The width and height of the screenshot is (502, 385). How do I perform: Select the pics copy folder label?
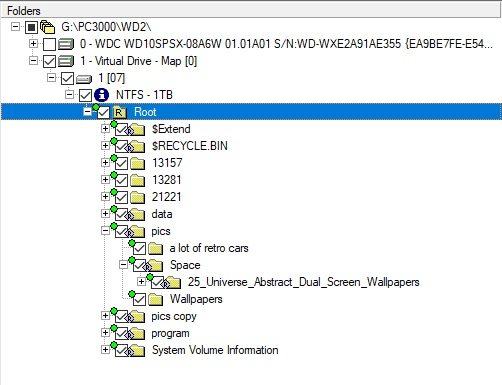(x=174, y=316)
